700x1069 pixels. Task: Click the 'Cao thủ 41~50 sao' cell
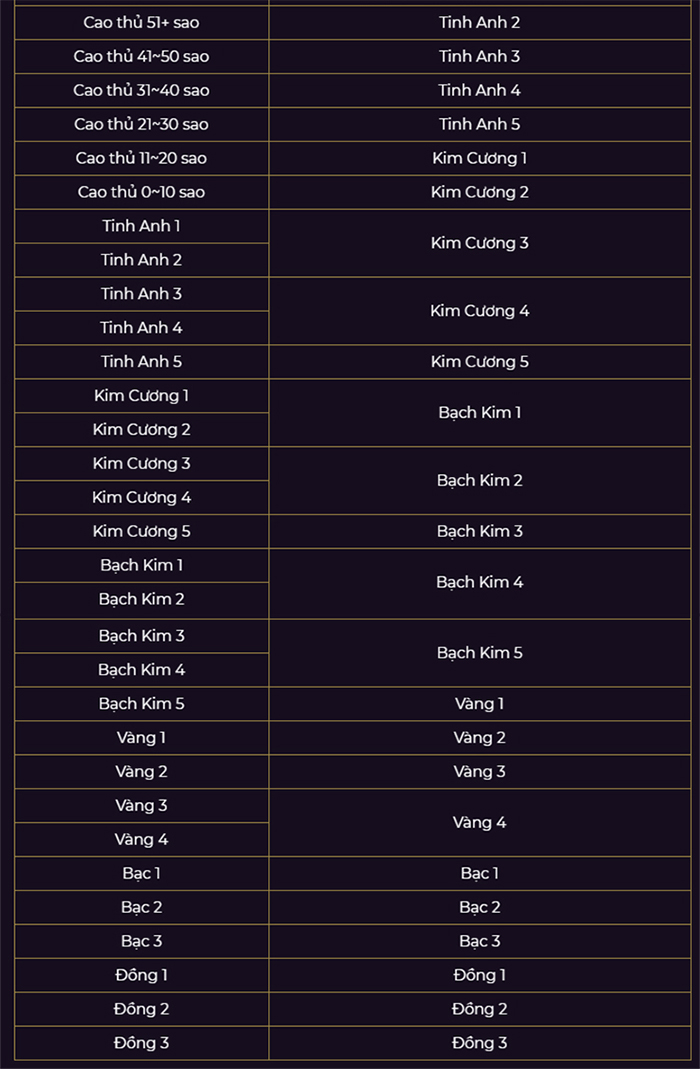(x=142, y=57)
